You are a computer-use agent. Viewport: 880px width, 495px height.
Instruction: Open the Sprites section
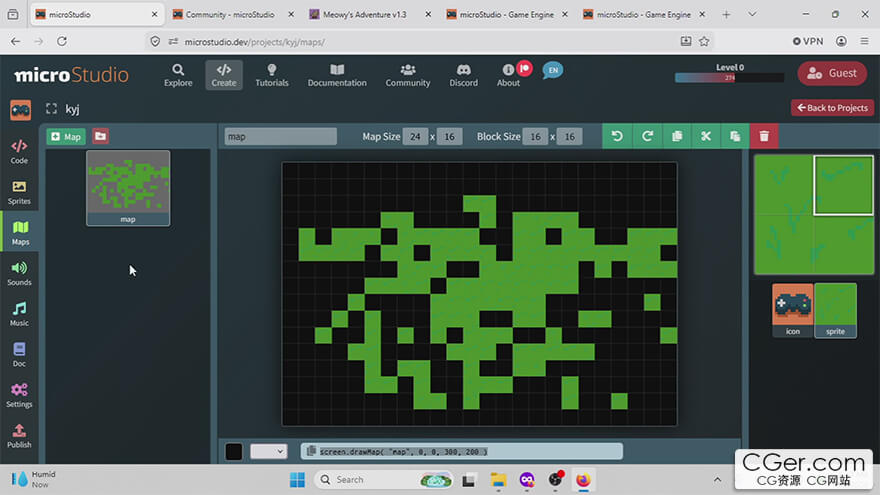tap(19, 192)
